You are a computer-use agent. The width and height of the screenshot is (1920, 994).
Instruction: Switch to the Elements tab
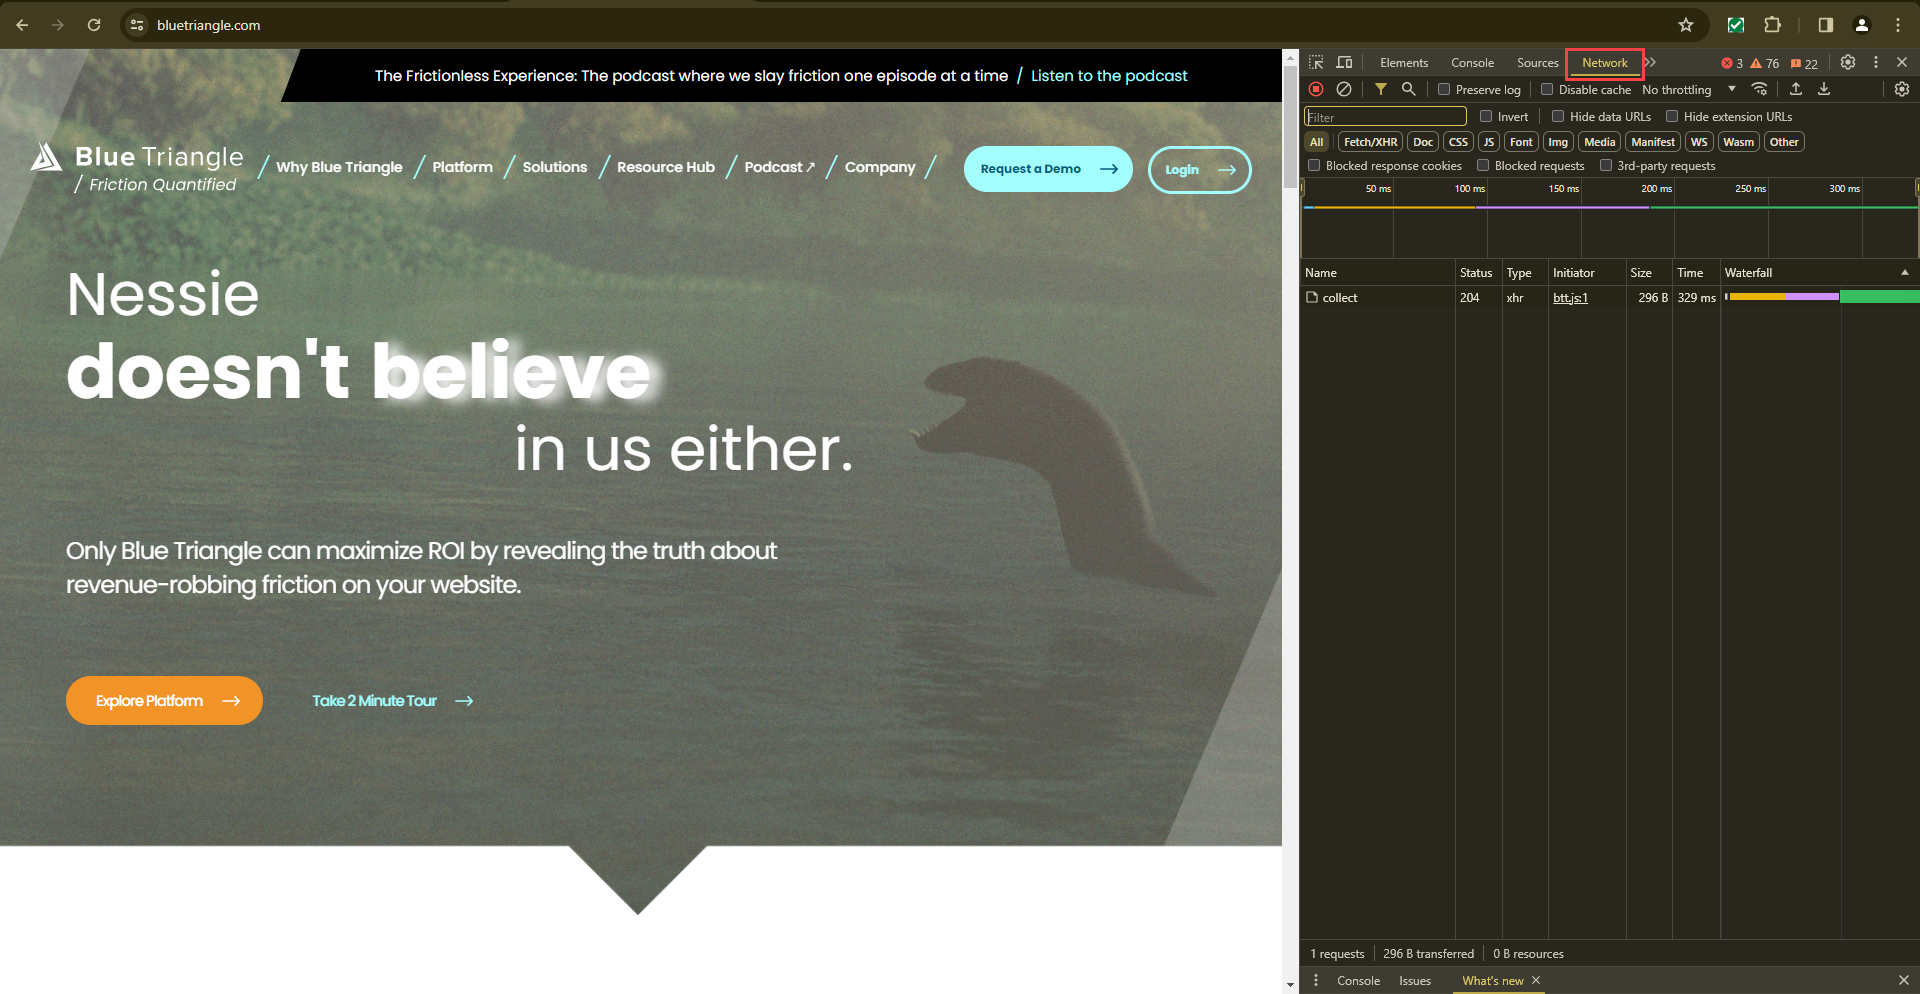[x=1404, y=62]
